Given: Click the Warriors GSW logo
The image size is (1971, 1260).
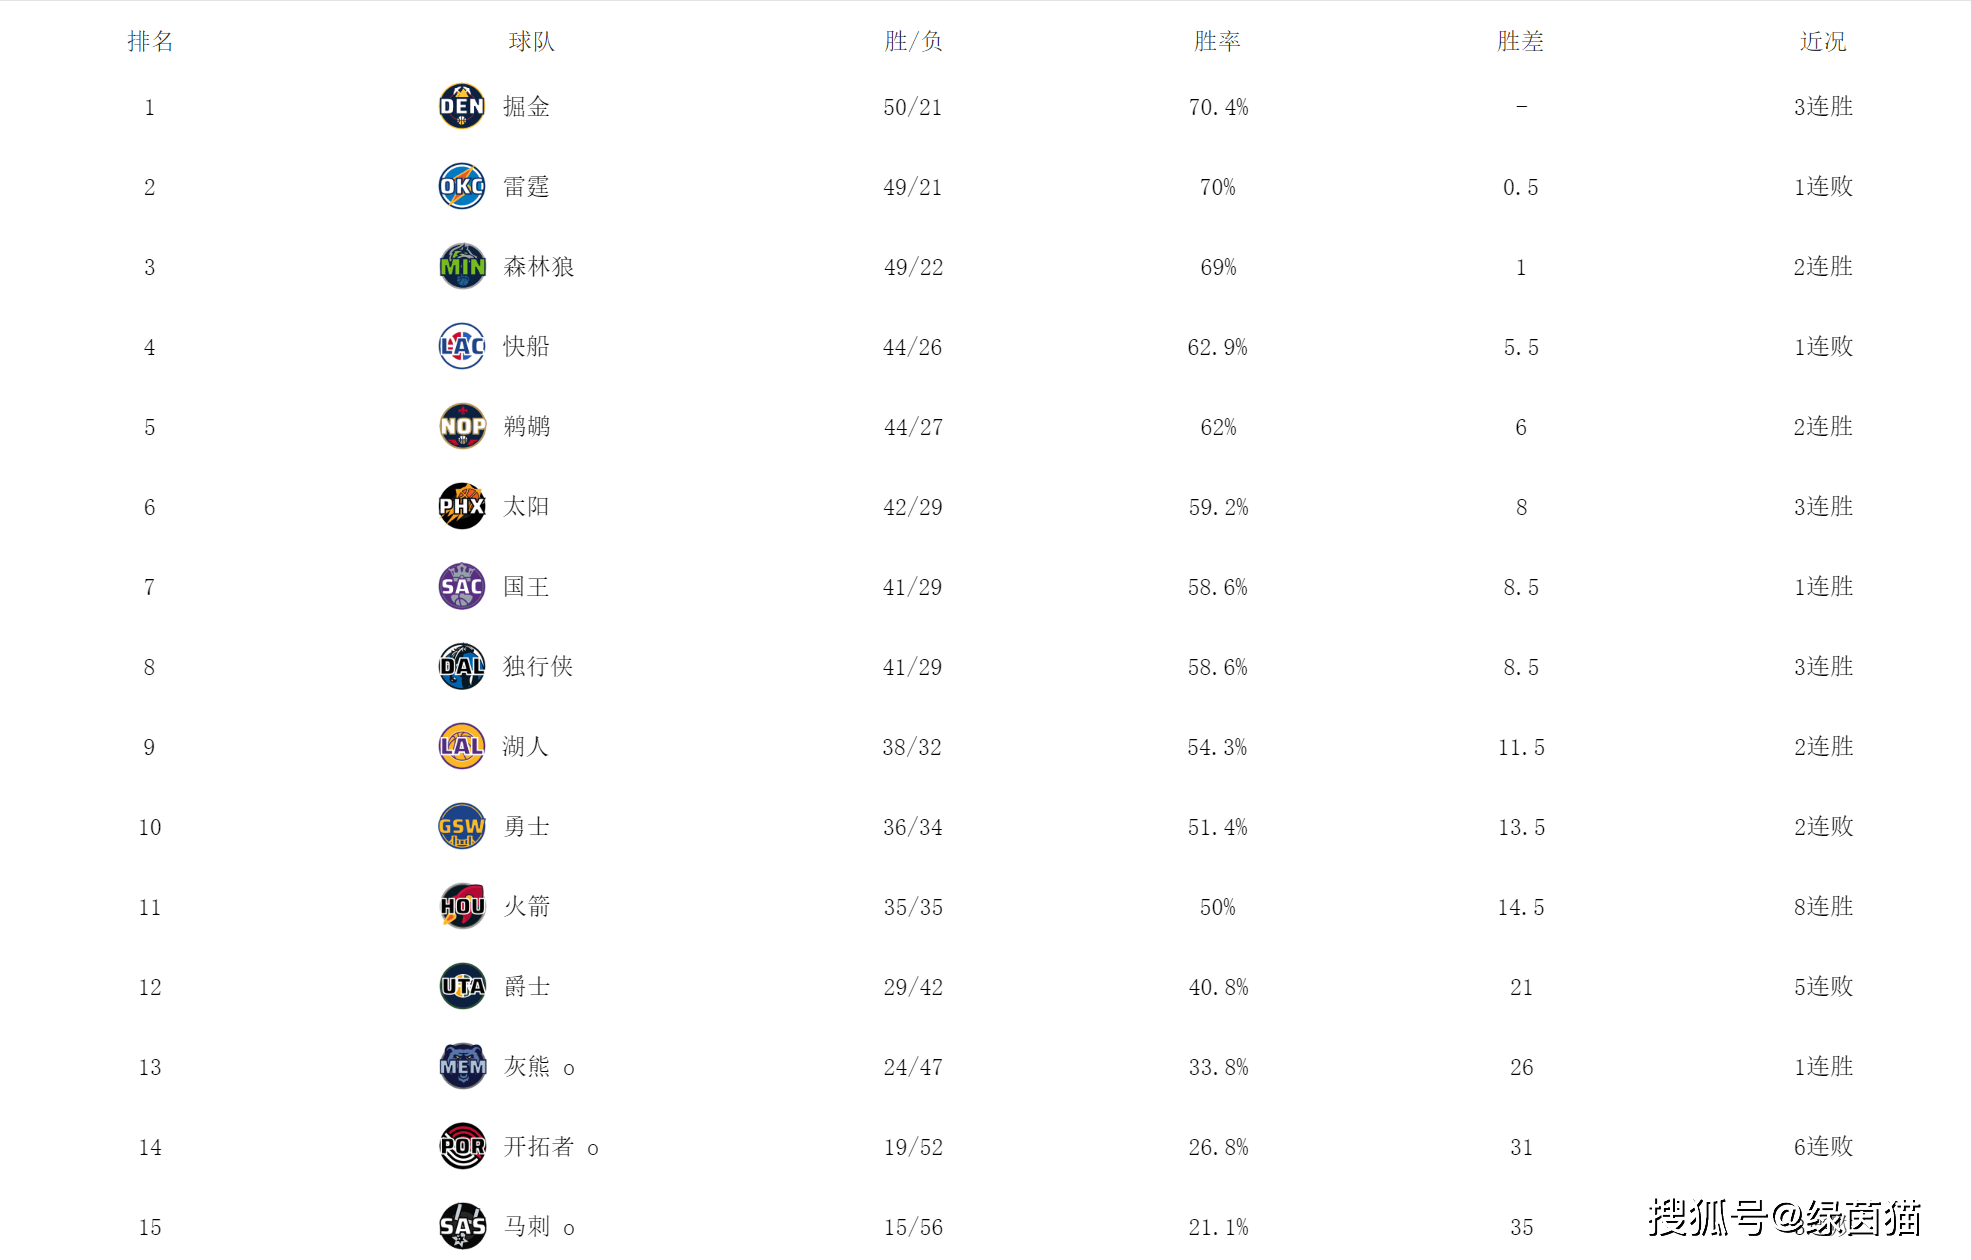Looking at the screenshot, I should click(x=462, y=826).
